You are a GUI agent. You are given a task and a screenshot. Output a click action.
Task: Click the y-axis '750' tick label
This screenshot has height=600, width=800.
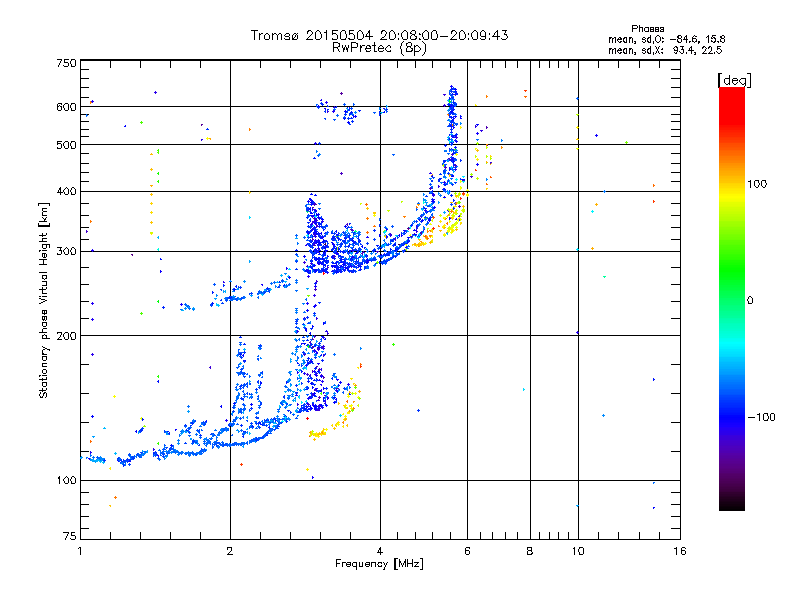pos(66,63)
